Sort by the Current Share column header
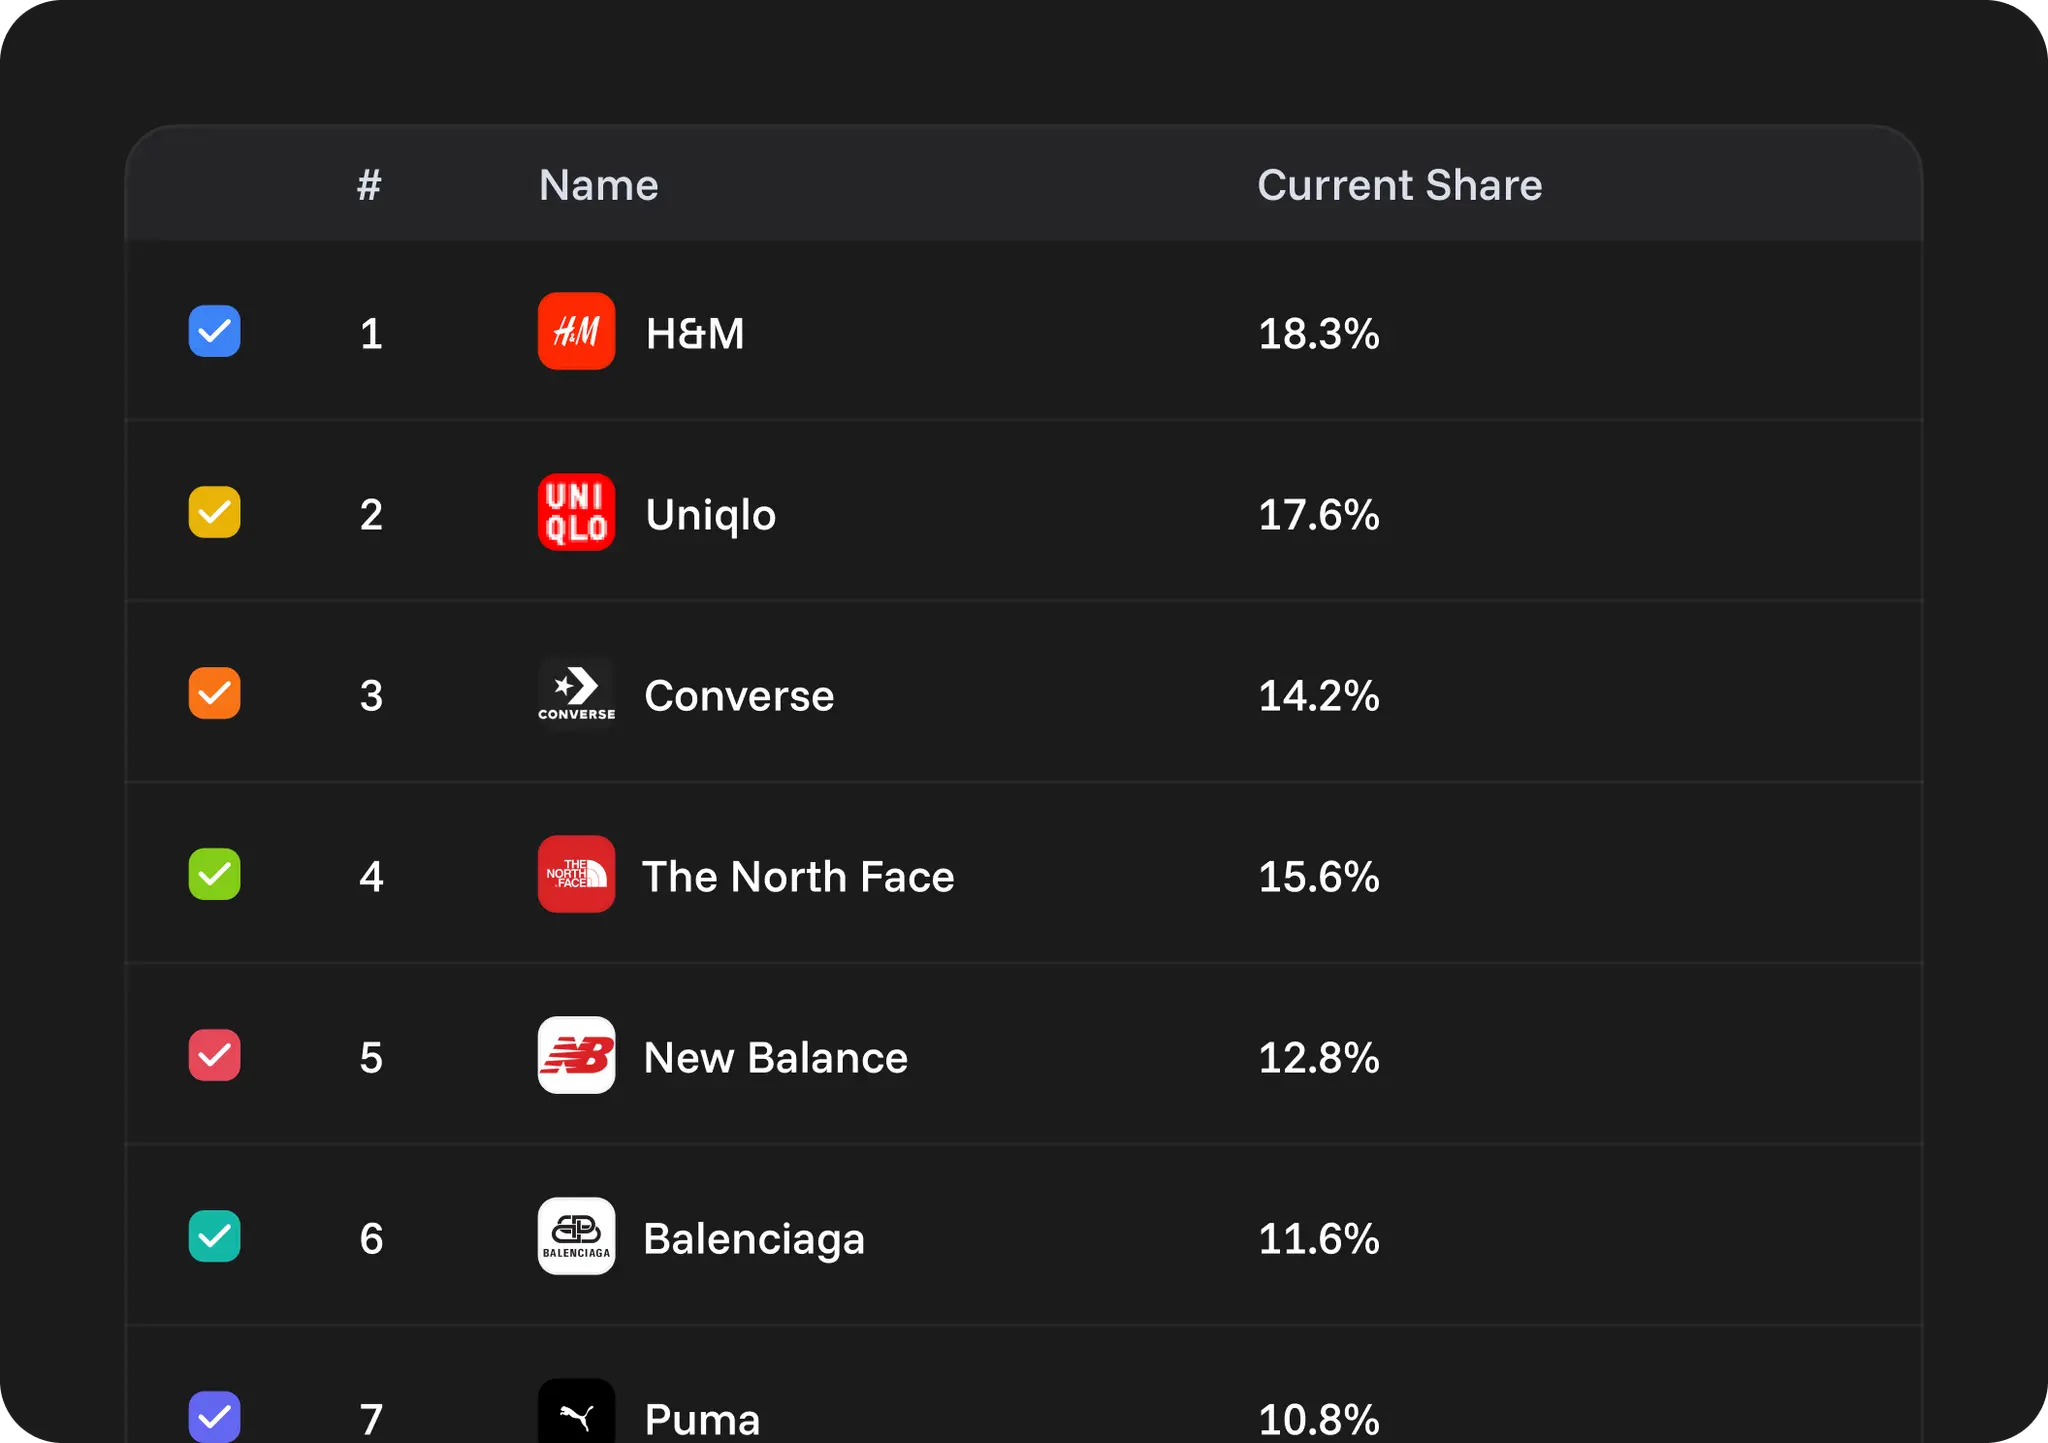Screen dimensions: 2048x1443 pyautogui.click(x=1399, y=185)
